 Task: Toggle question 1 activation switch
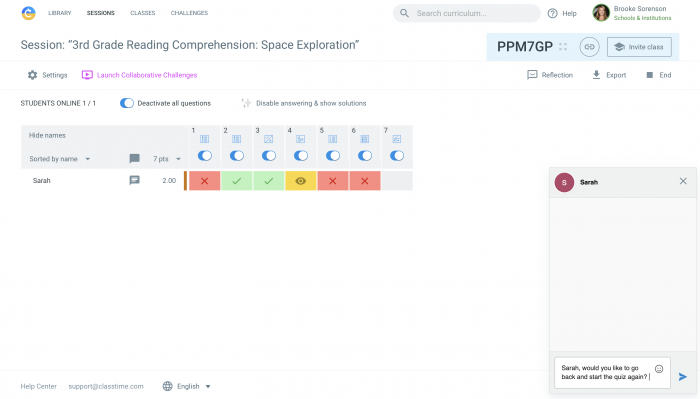[204, 155]
